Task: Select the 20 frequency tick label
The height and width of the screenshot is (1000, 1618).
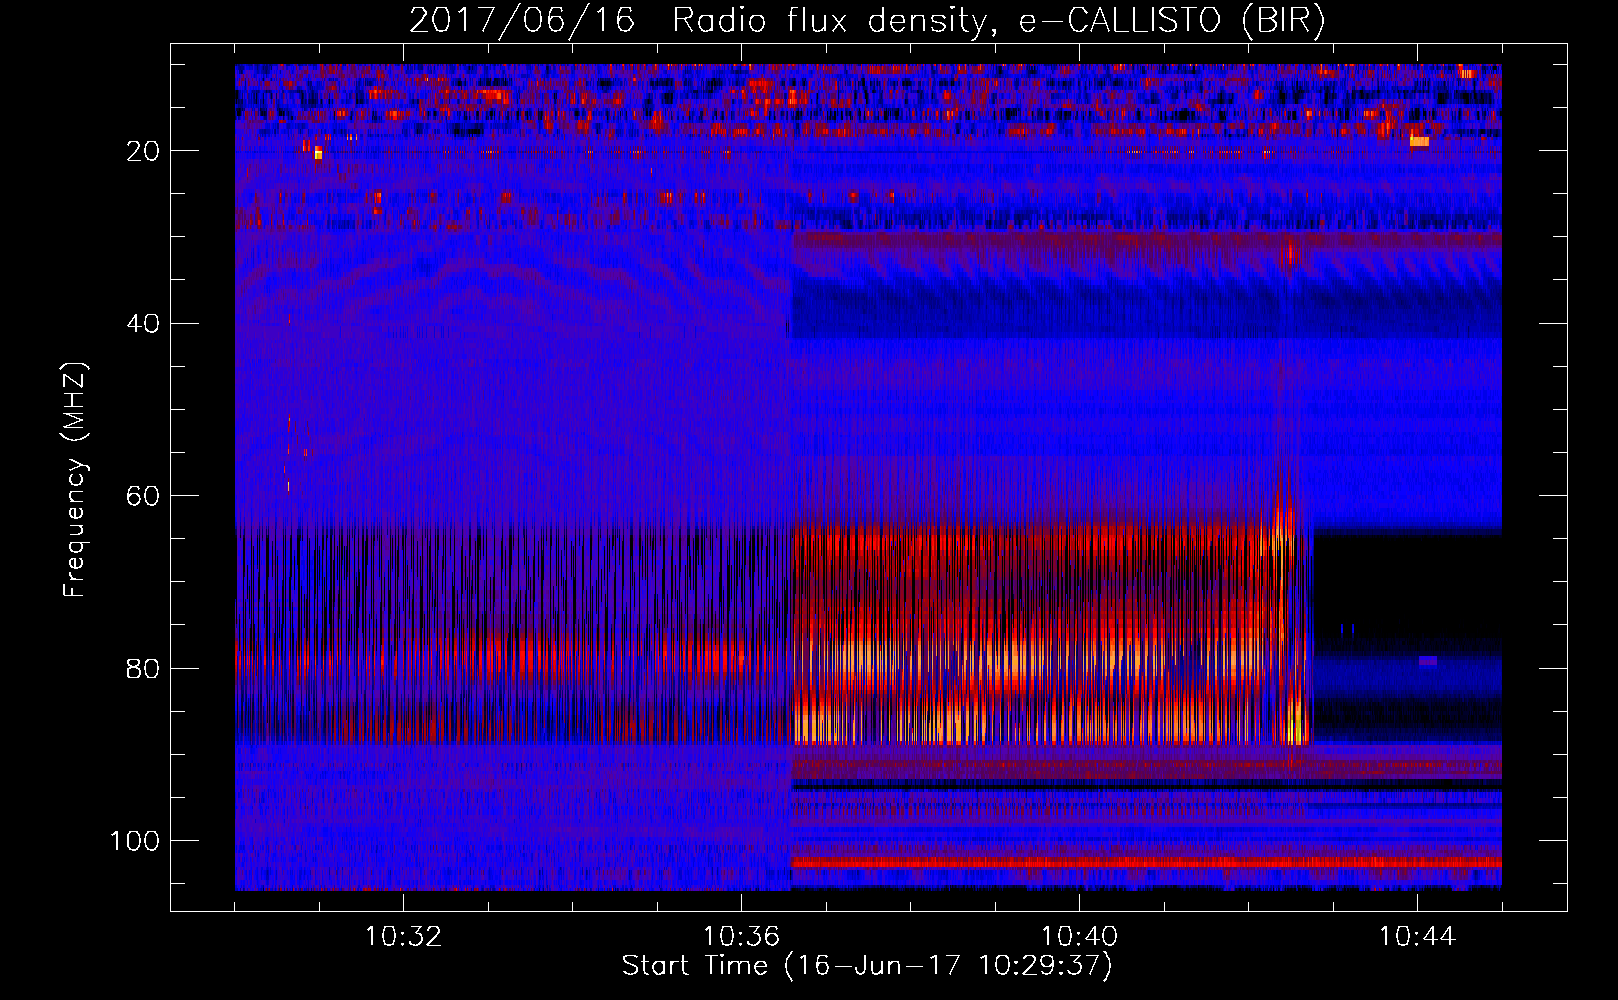Action: tap(144, 151)
